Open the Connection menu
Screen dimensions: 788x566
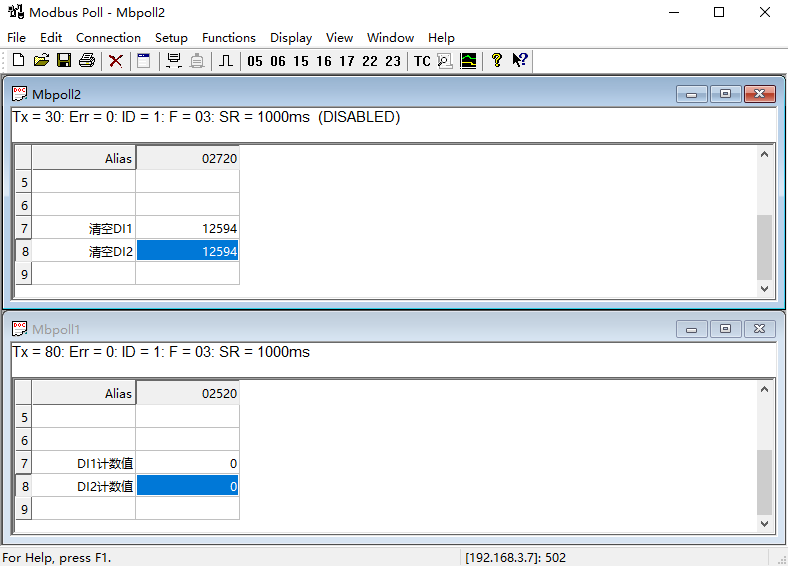(x=108, y=37)
